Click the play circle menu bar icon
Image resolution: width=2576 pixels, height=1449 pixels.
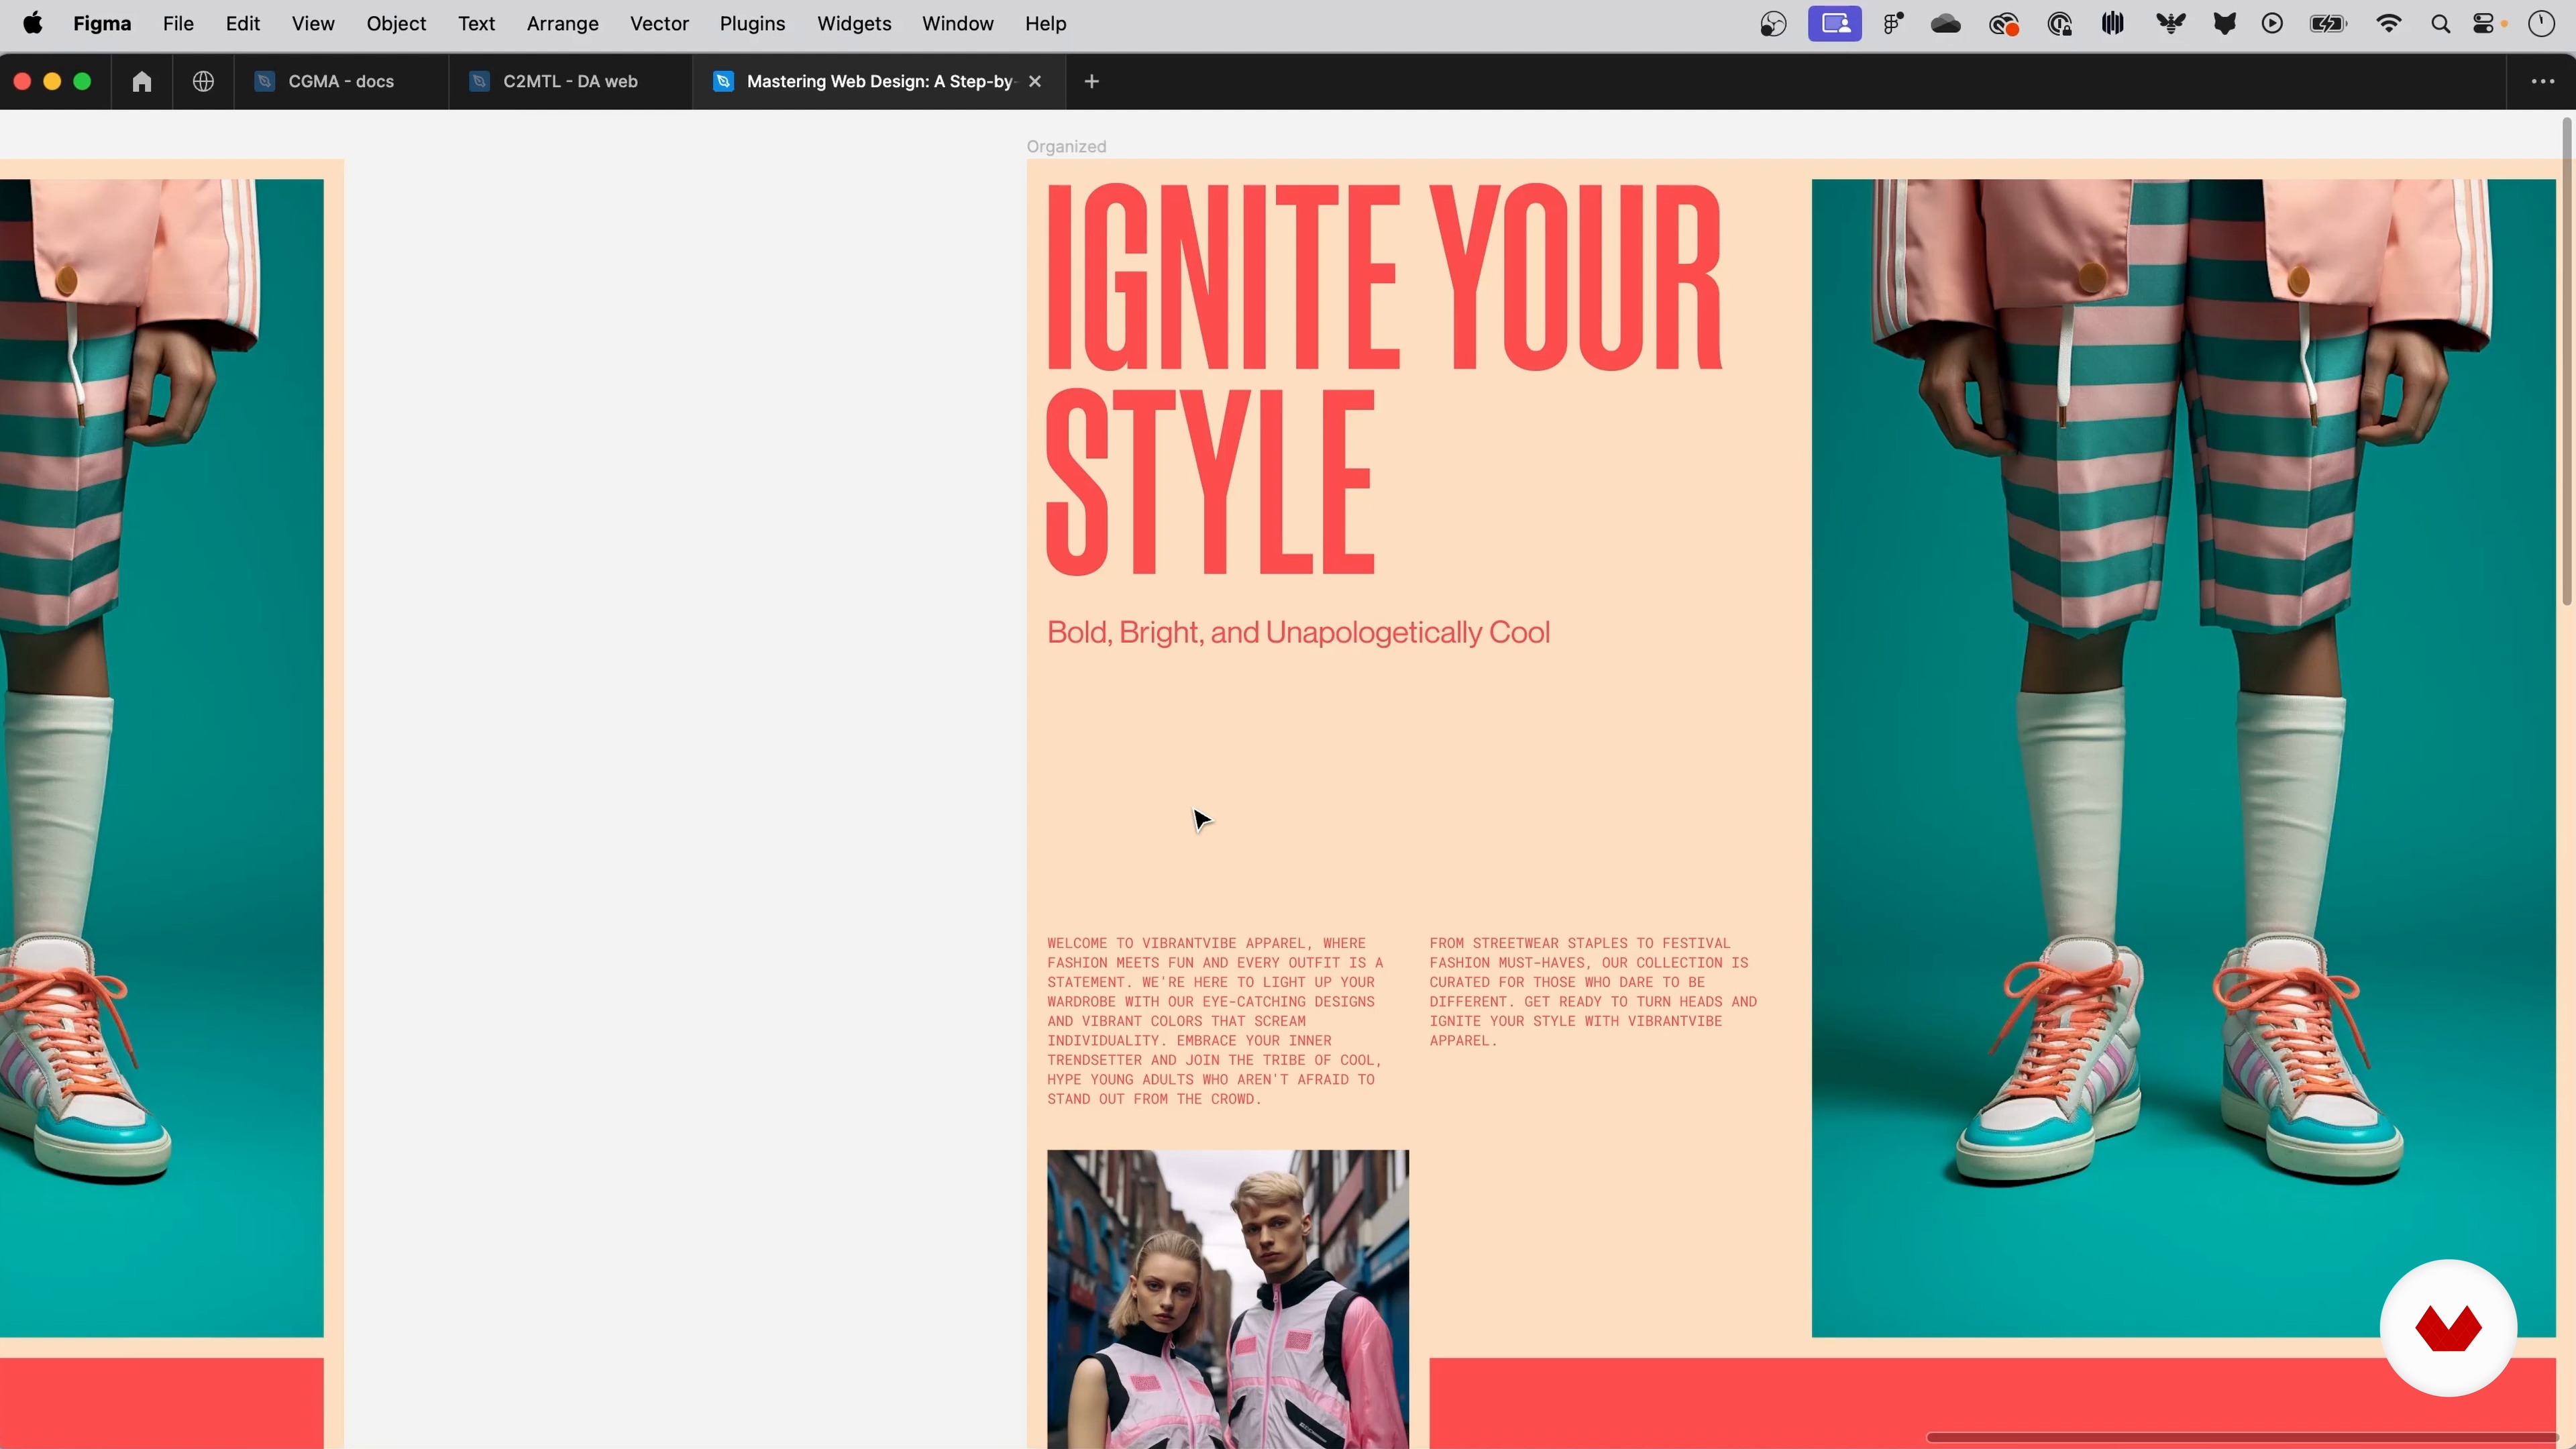[x=2272, y=24]
